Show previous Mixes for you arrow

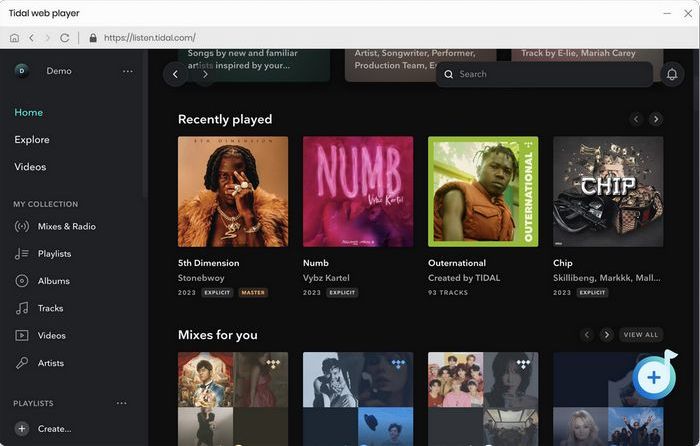(x=587, y=335)
